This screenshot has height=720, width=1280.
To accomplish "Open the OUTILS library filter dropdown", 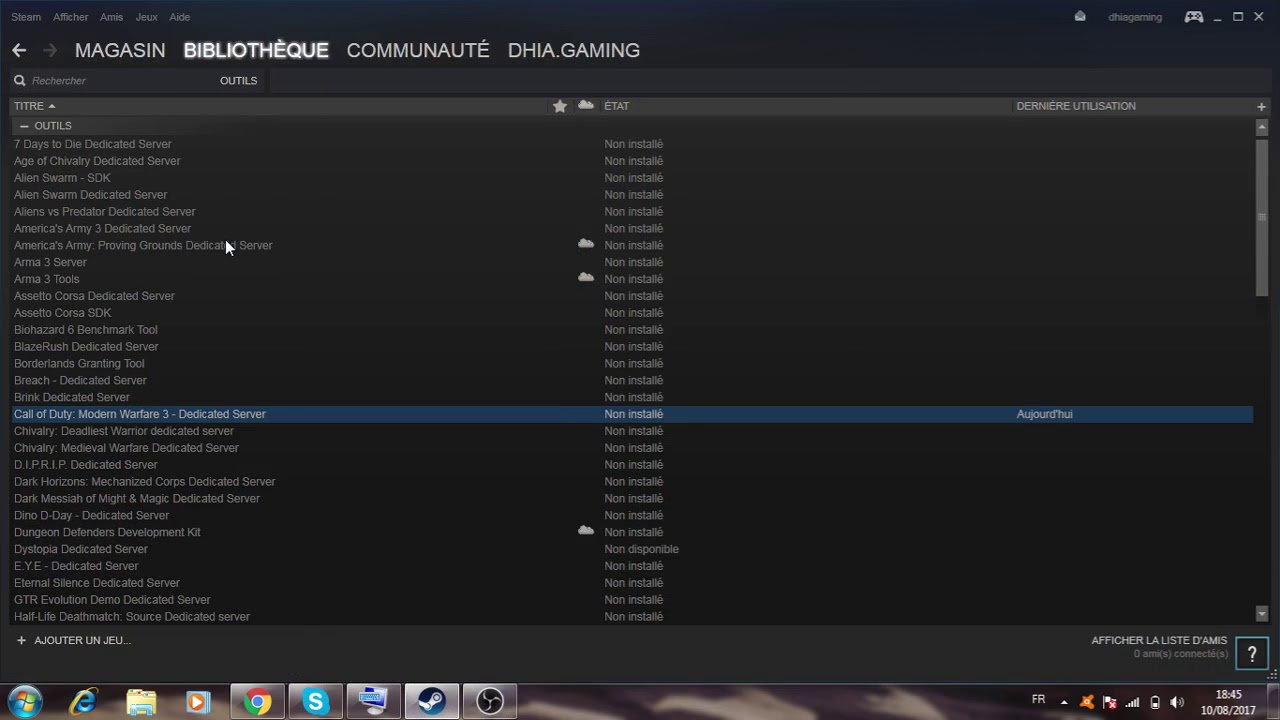I will pos(238,81).
